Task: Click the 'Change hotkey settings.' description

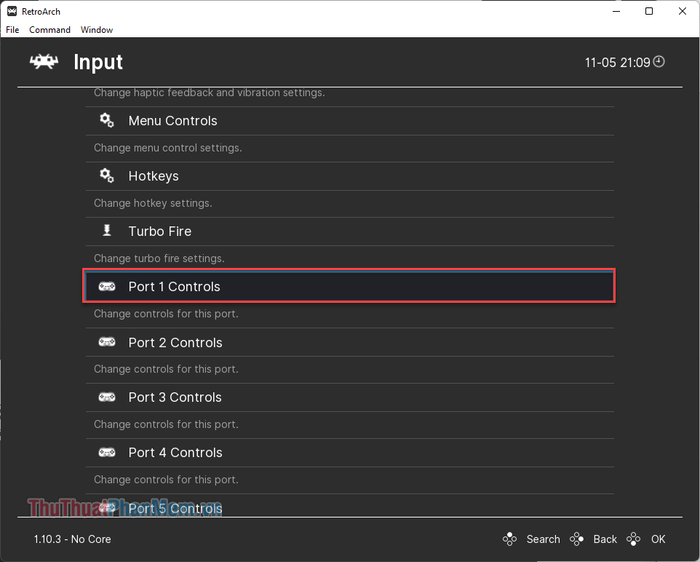Action: [153, 203]
